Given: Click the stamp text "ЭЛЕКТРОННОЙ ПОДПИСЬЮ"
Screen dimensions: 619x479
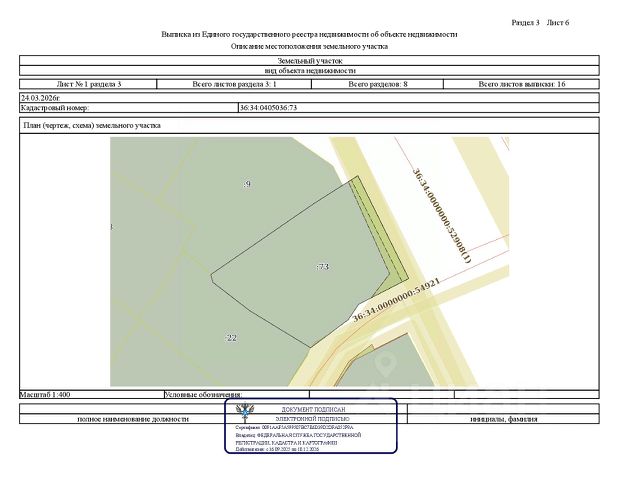Looking at the screenshot, I should tap(312, 419).
